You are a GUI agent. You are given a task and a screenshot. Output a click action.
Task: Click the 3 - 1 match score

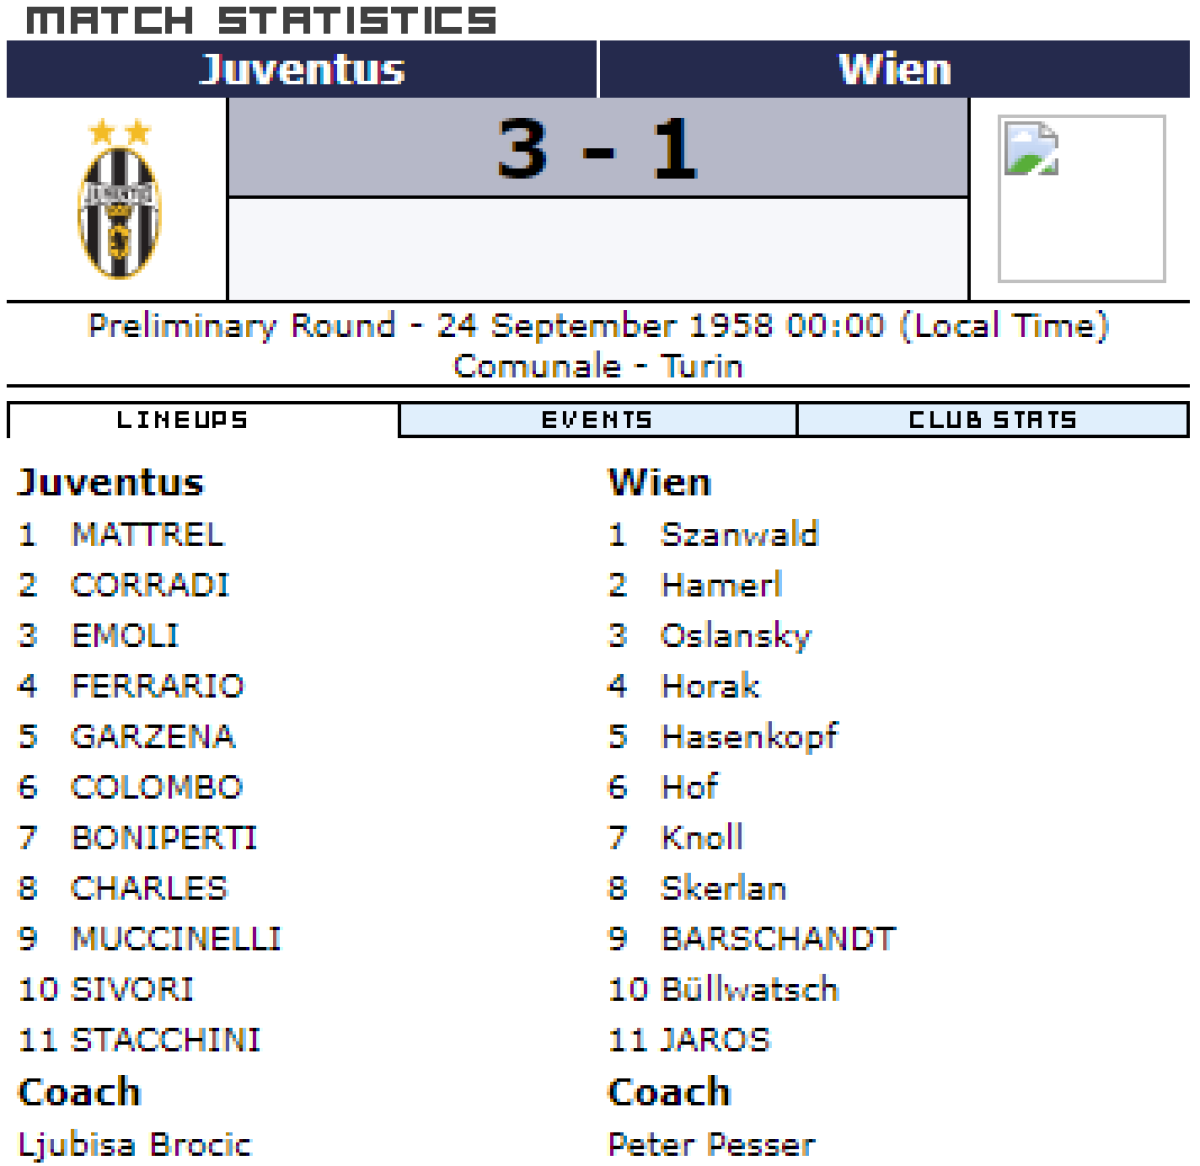(597, 148)
